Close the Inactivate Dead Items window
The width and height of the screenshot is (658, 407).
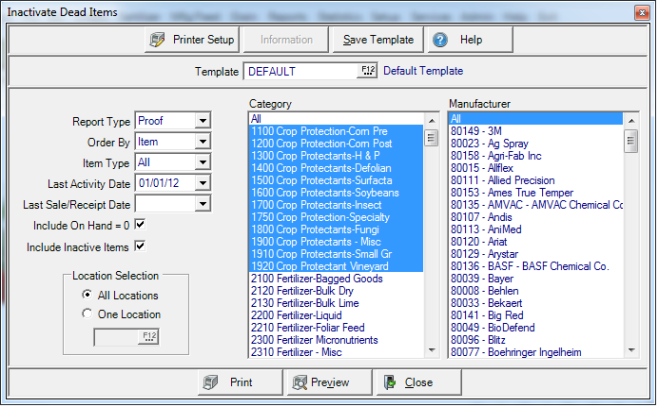click(x=641, y=12)
